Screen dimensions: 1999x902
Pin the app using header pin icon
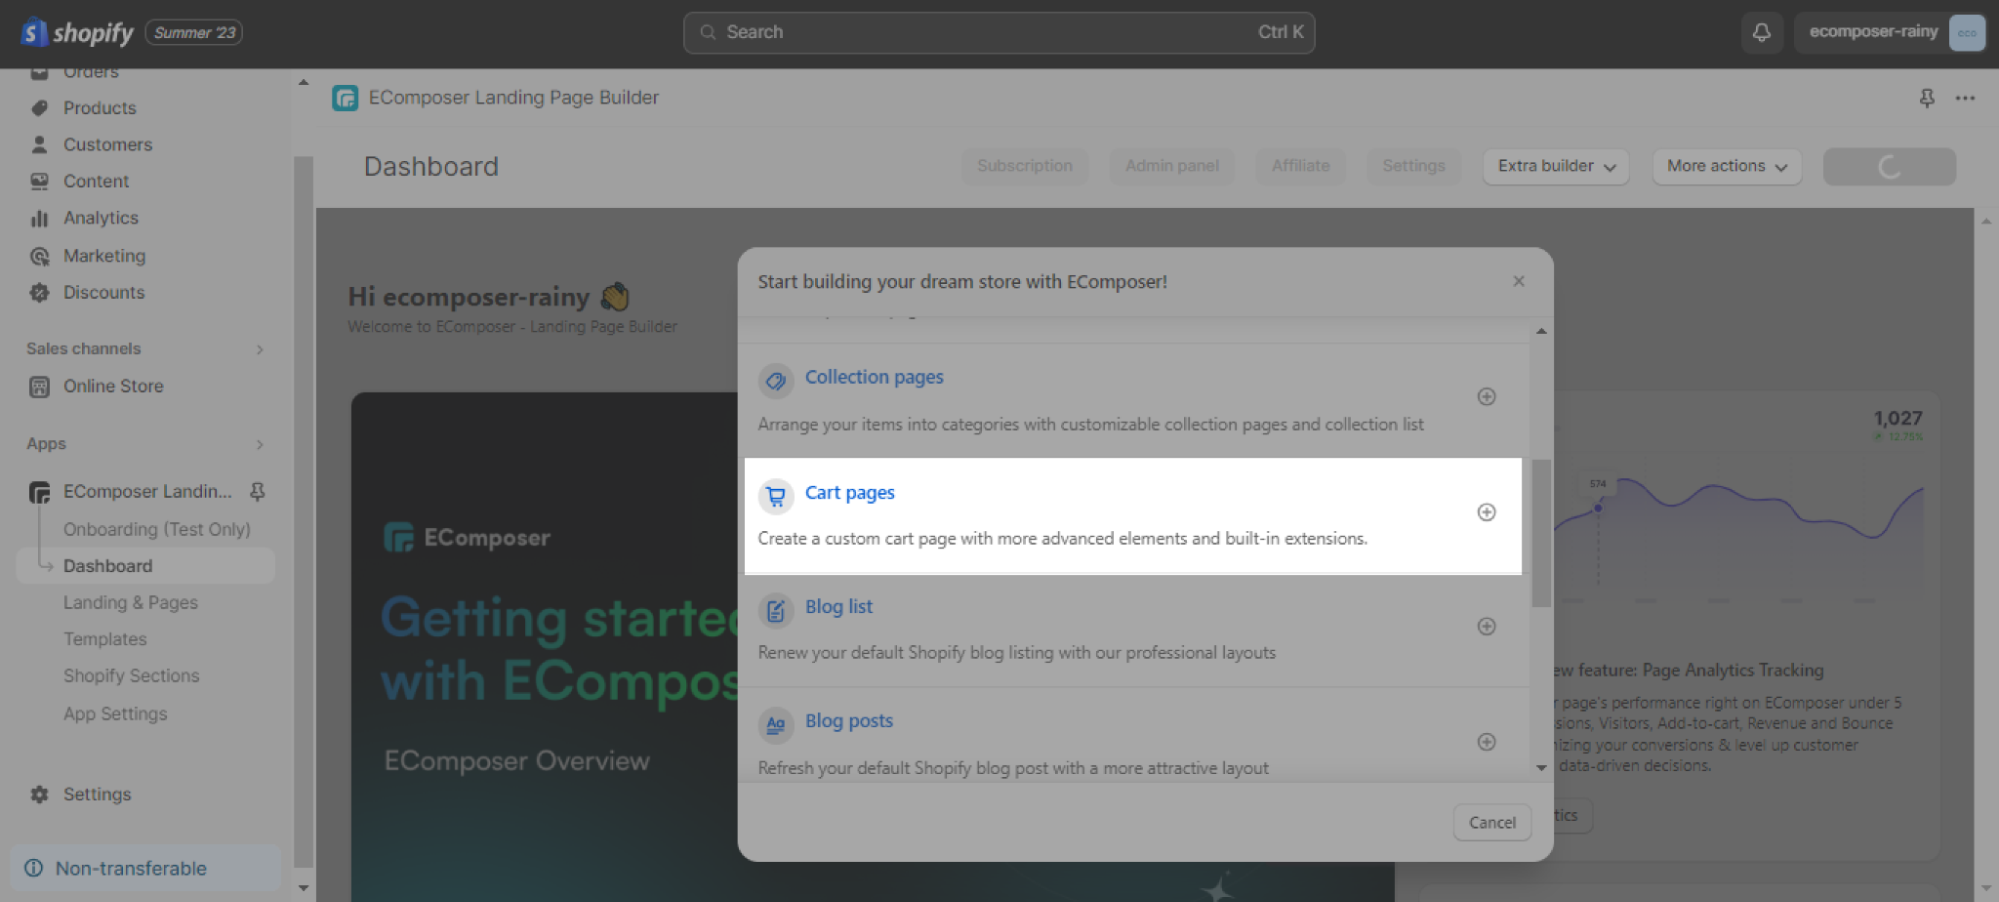[x=1927, y=98]
